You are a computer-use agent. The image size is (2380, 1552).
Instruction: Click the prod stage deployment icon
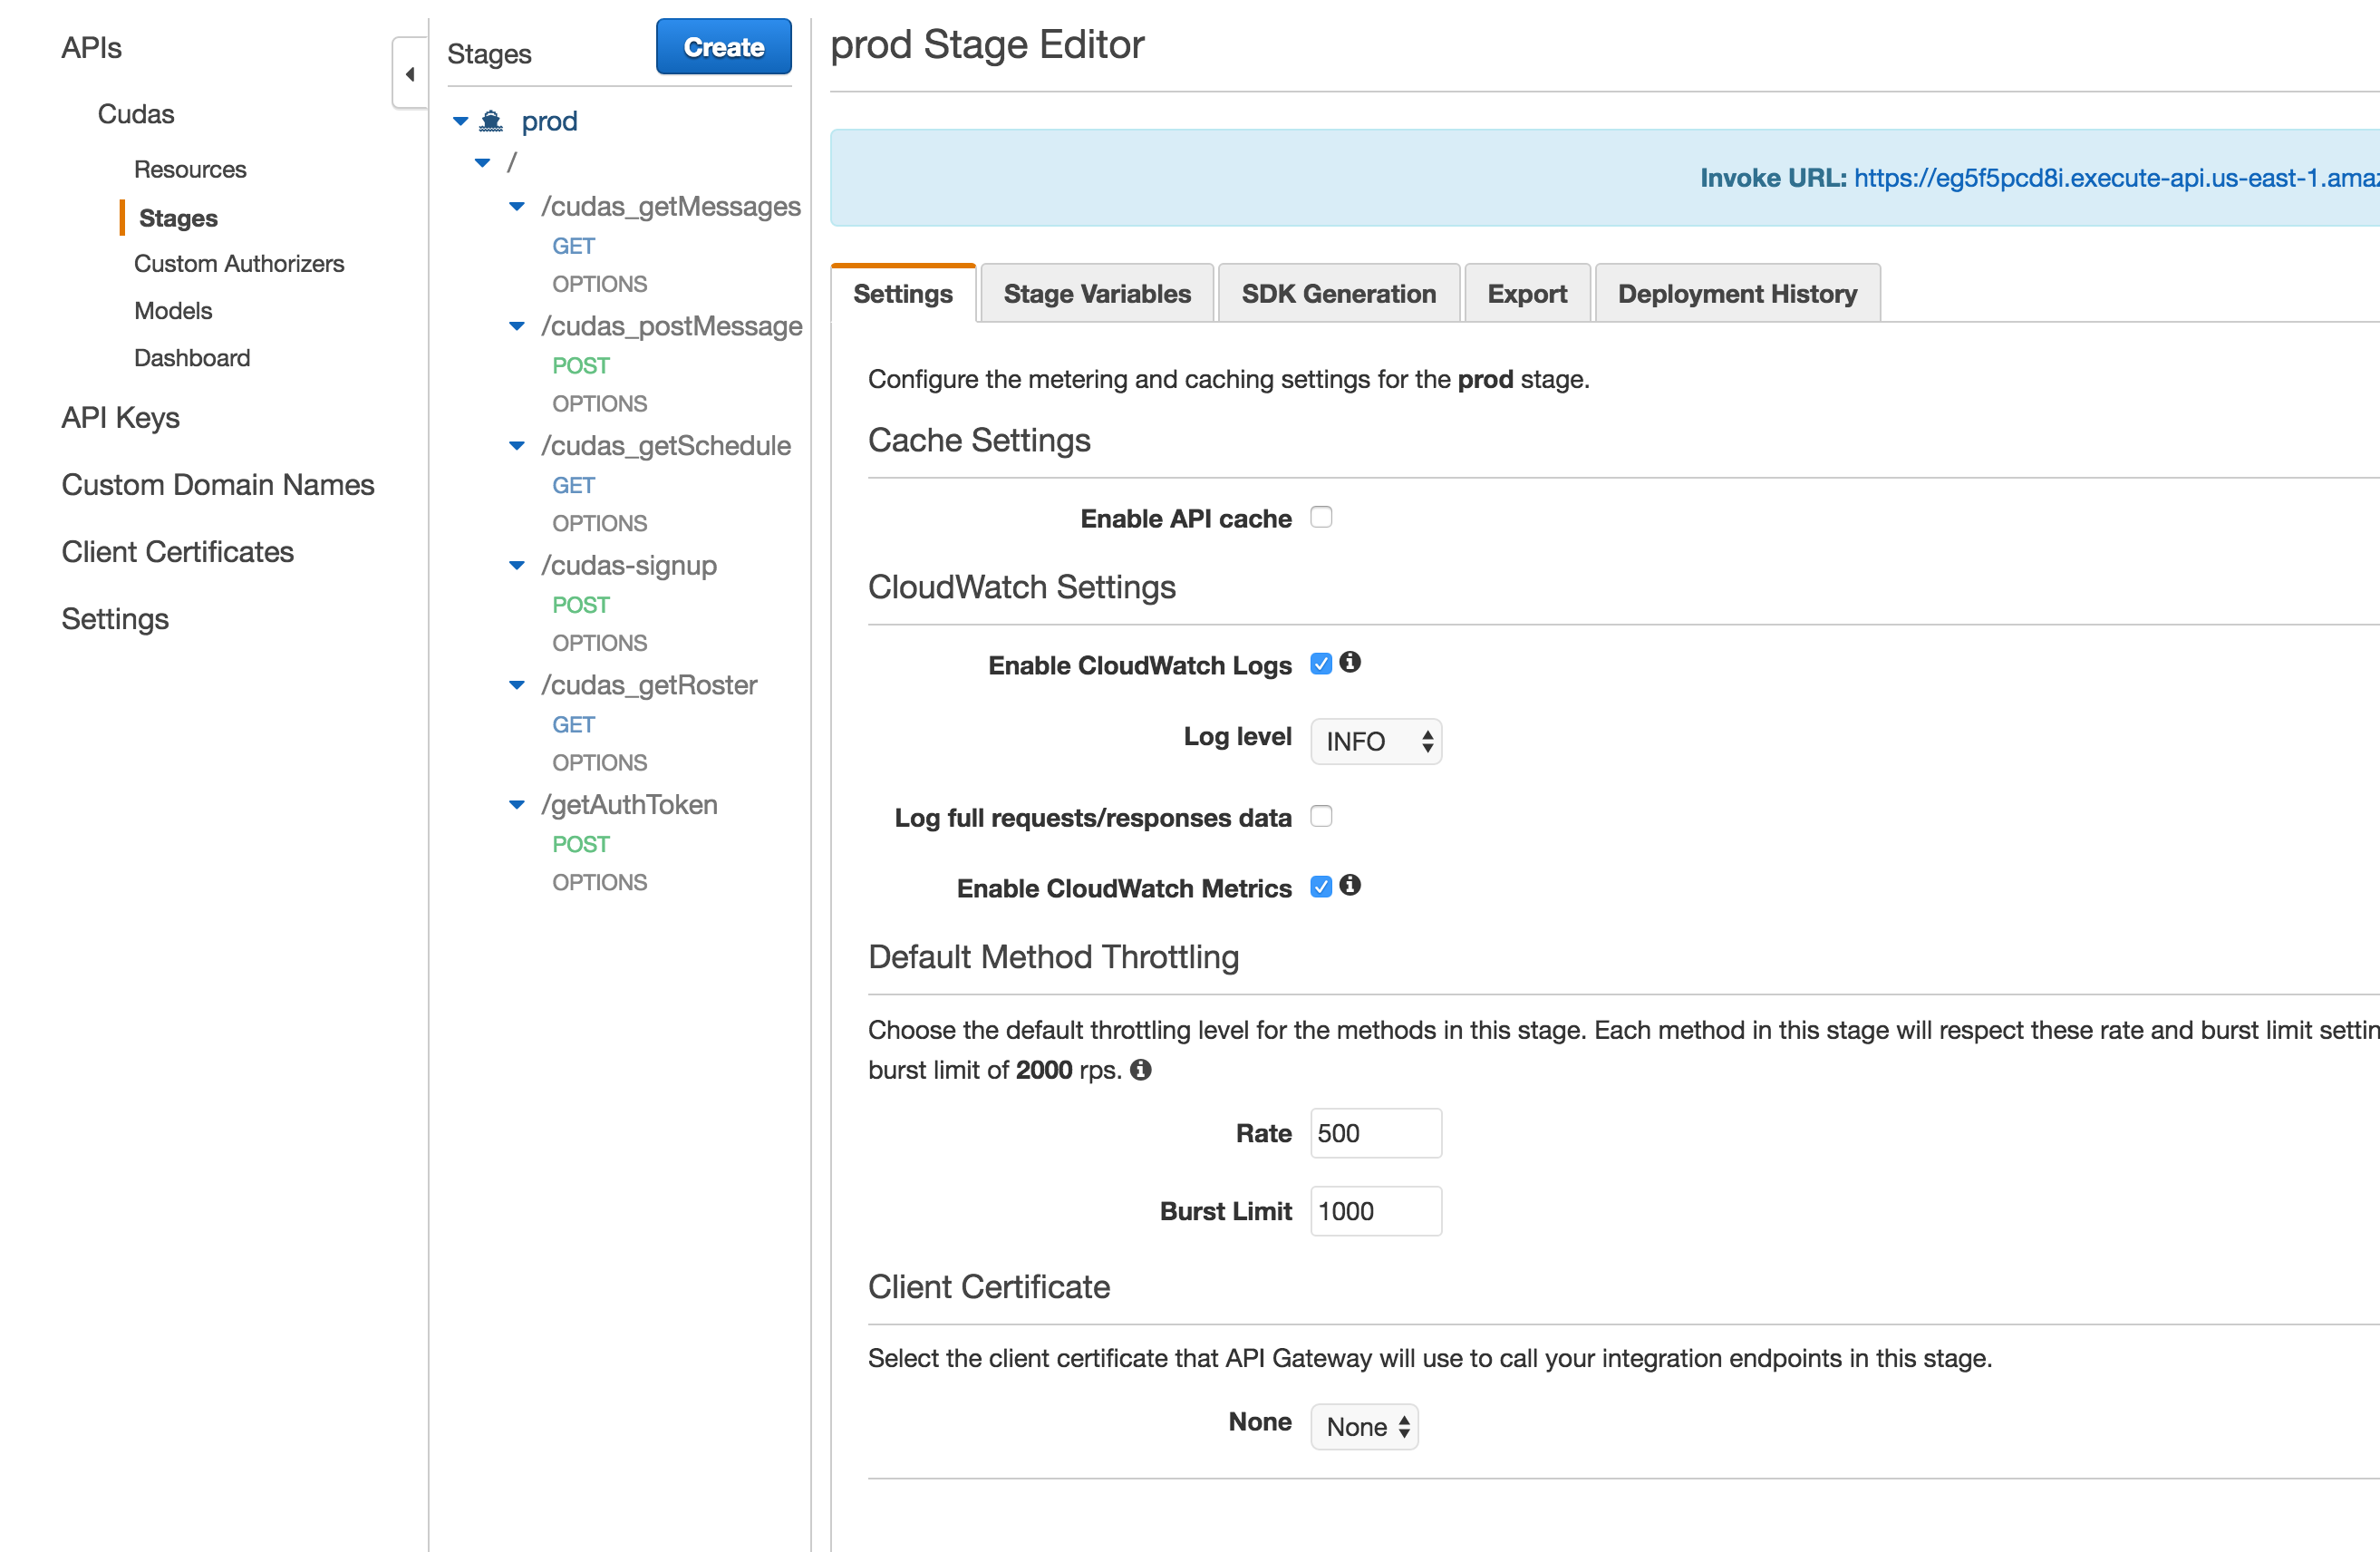coord(490,121)
